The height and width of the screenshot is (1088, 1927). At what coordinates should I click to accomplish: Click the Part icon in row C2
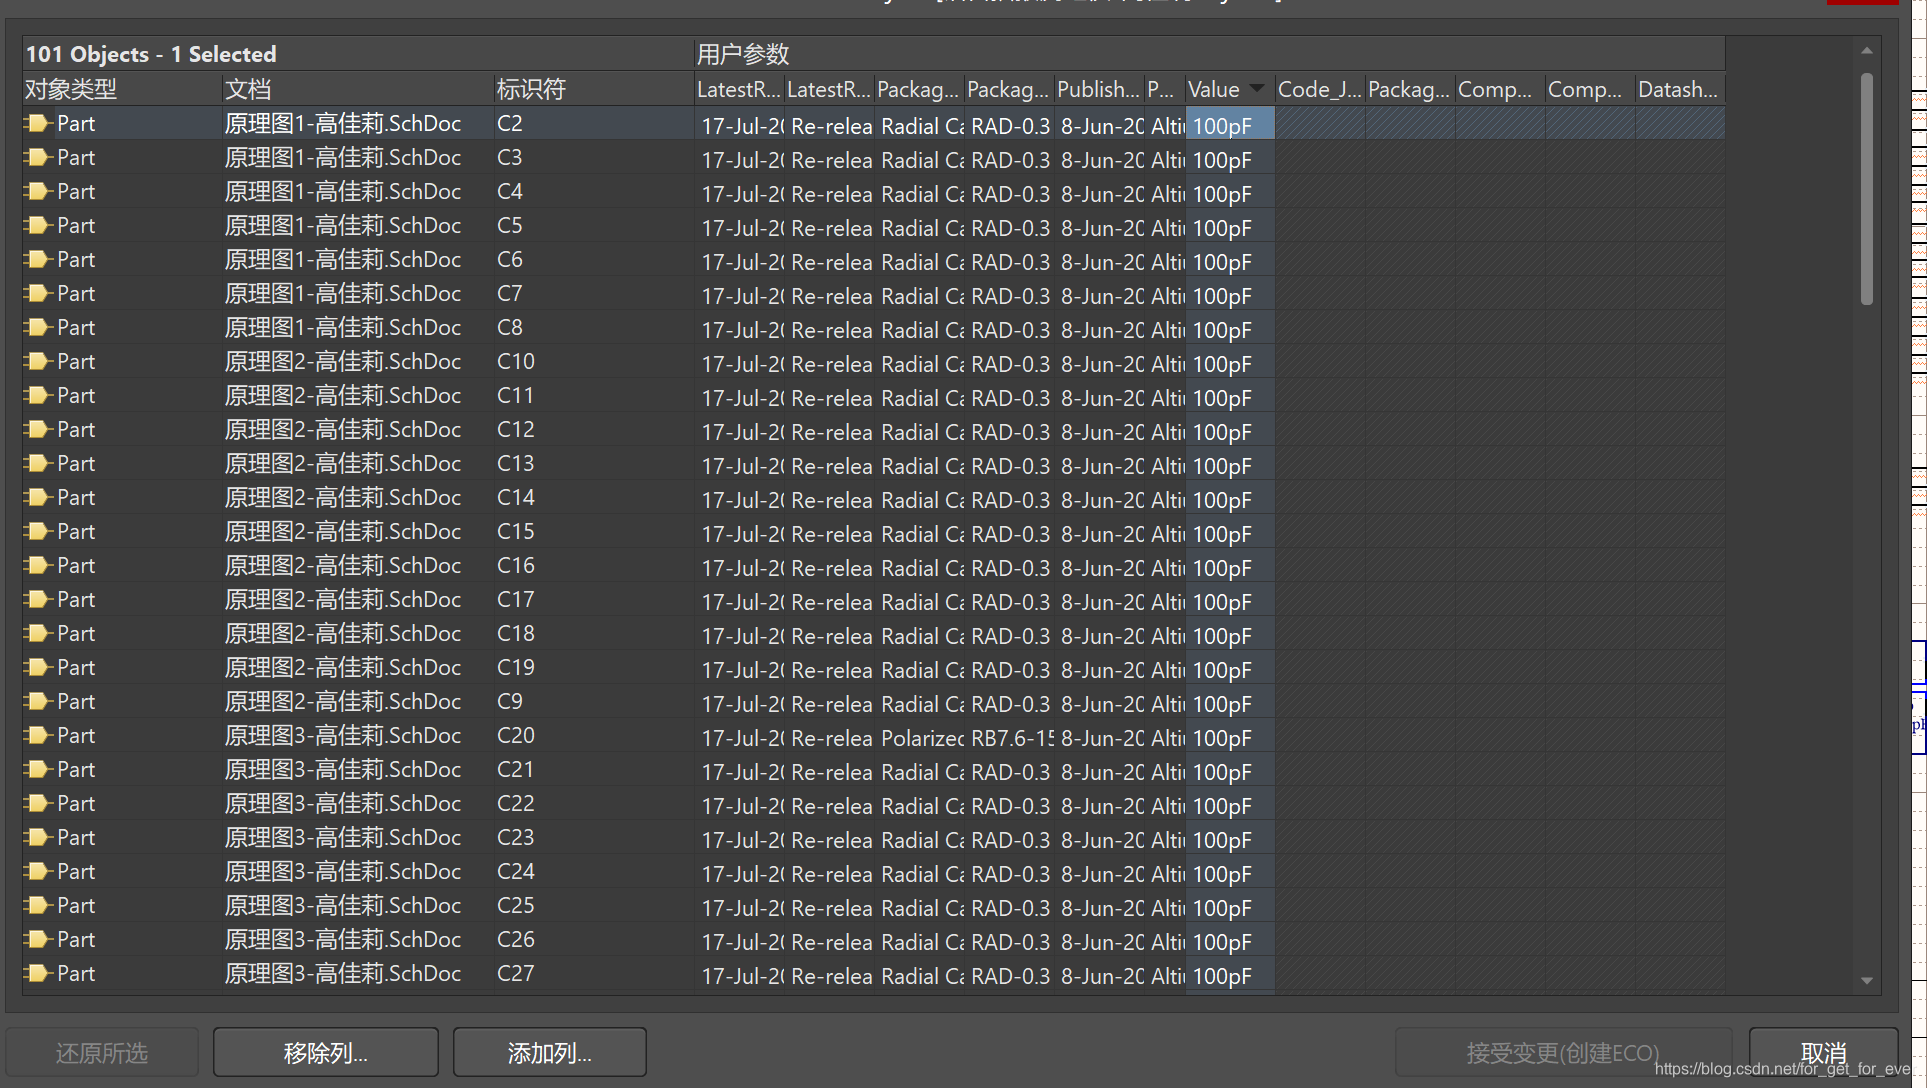pyautogui.click(x=38, y=124)
